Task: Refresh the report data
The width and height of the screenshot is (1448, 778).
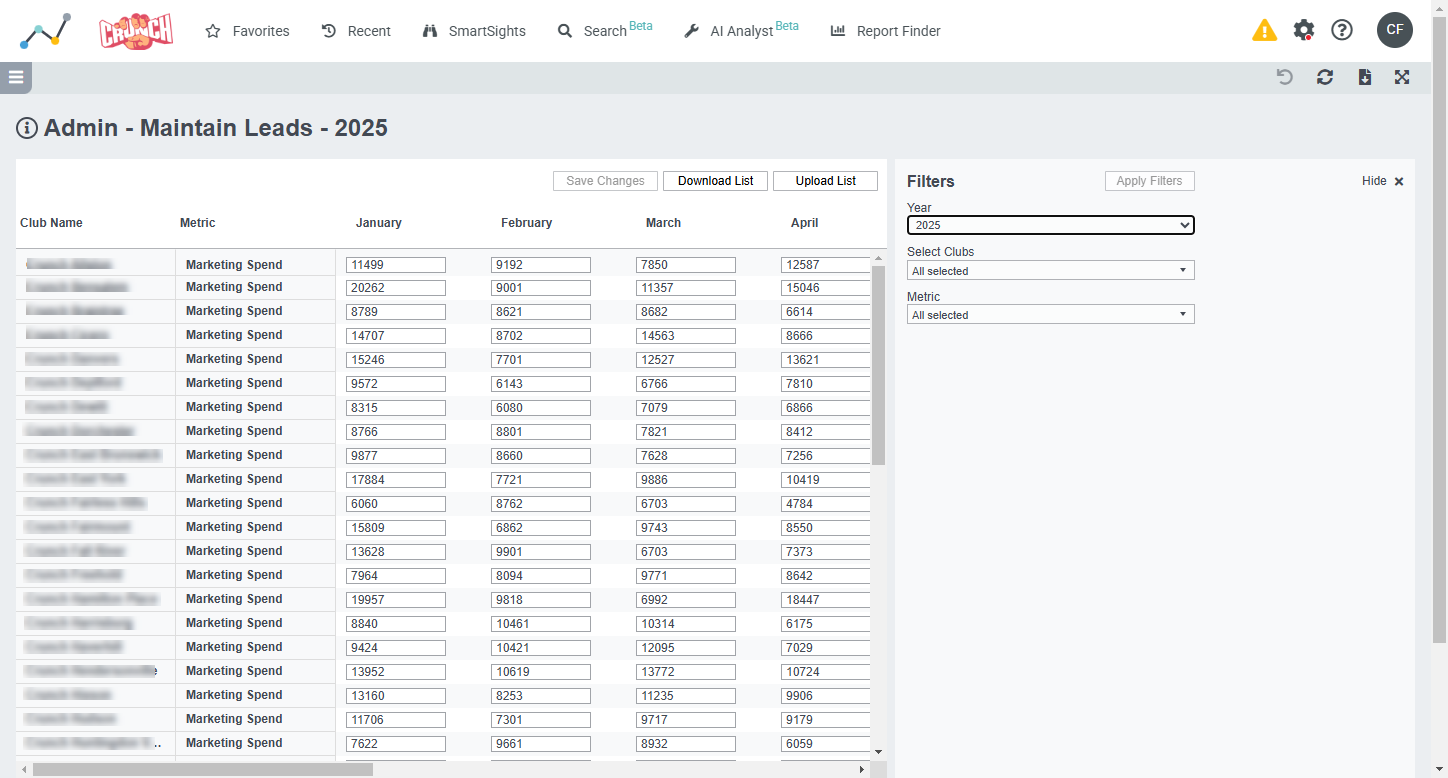Action: (1324, 77)
